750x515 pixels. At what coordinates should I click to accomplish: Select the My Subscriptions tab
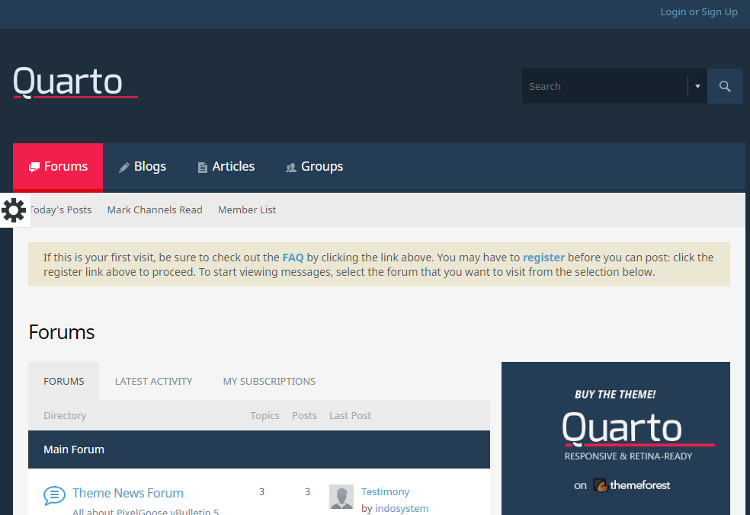[269, 381]
